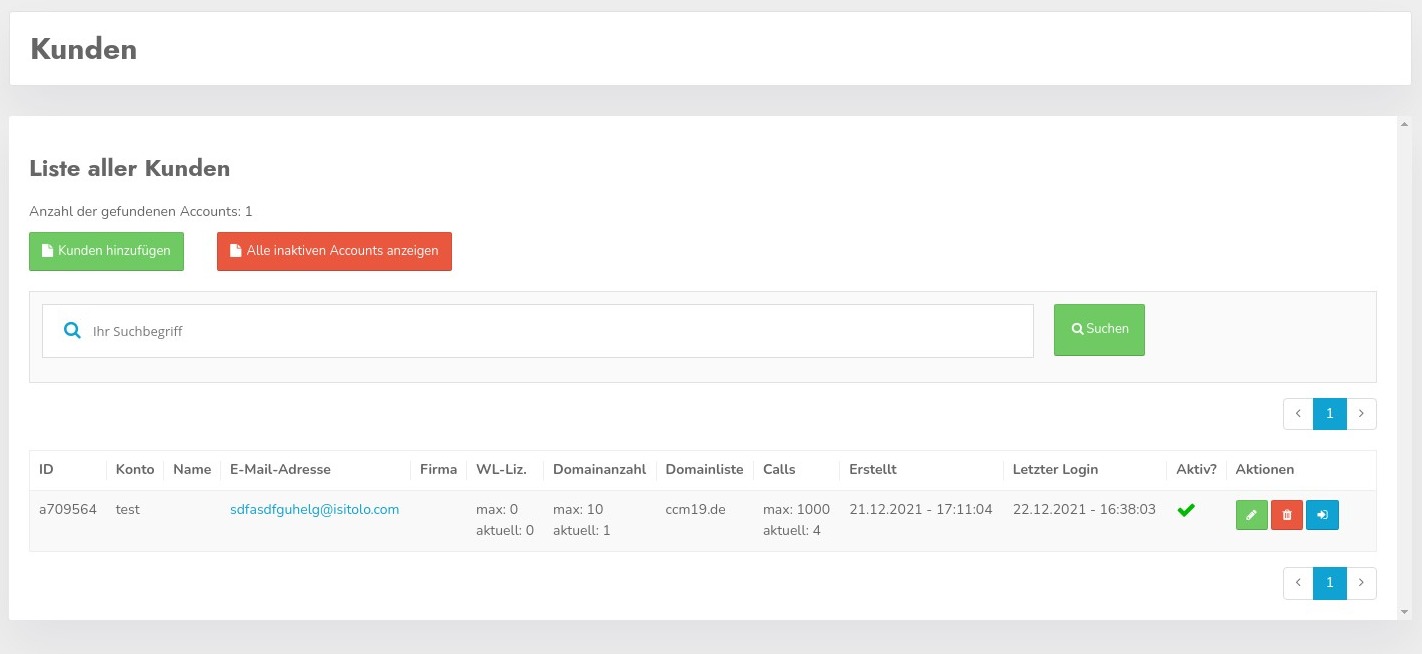Go to next page using top pagination arrow
The image size is (1422, 654).
click(x=1361, y=414)
